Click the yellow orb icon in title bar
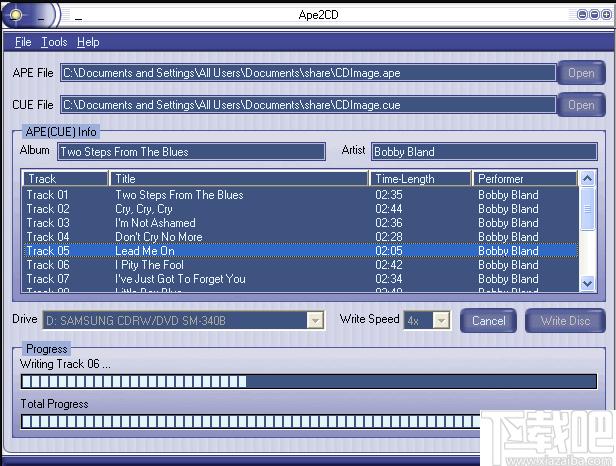Image resolution: width=616 pixels, height=466 pixels. click(x=15, y=15)
